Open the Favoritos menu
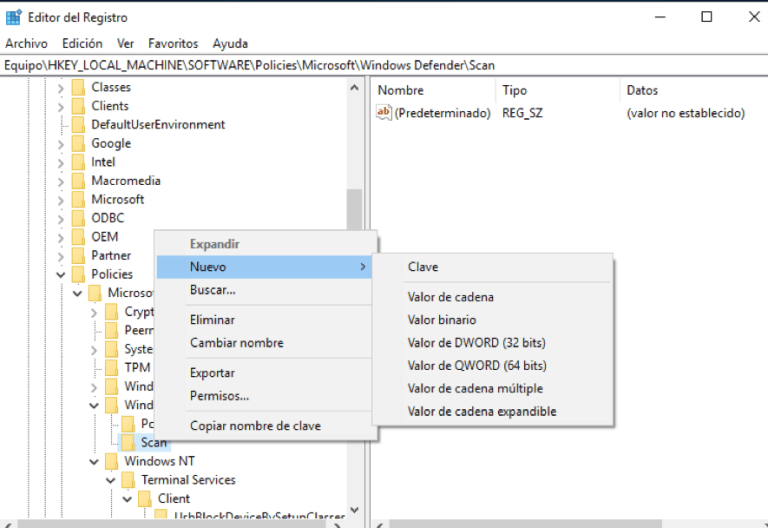This screenshot has width=768, height=528. pos(173,44)
